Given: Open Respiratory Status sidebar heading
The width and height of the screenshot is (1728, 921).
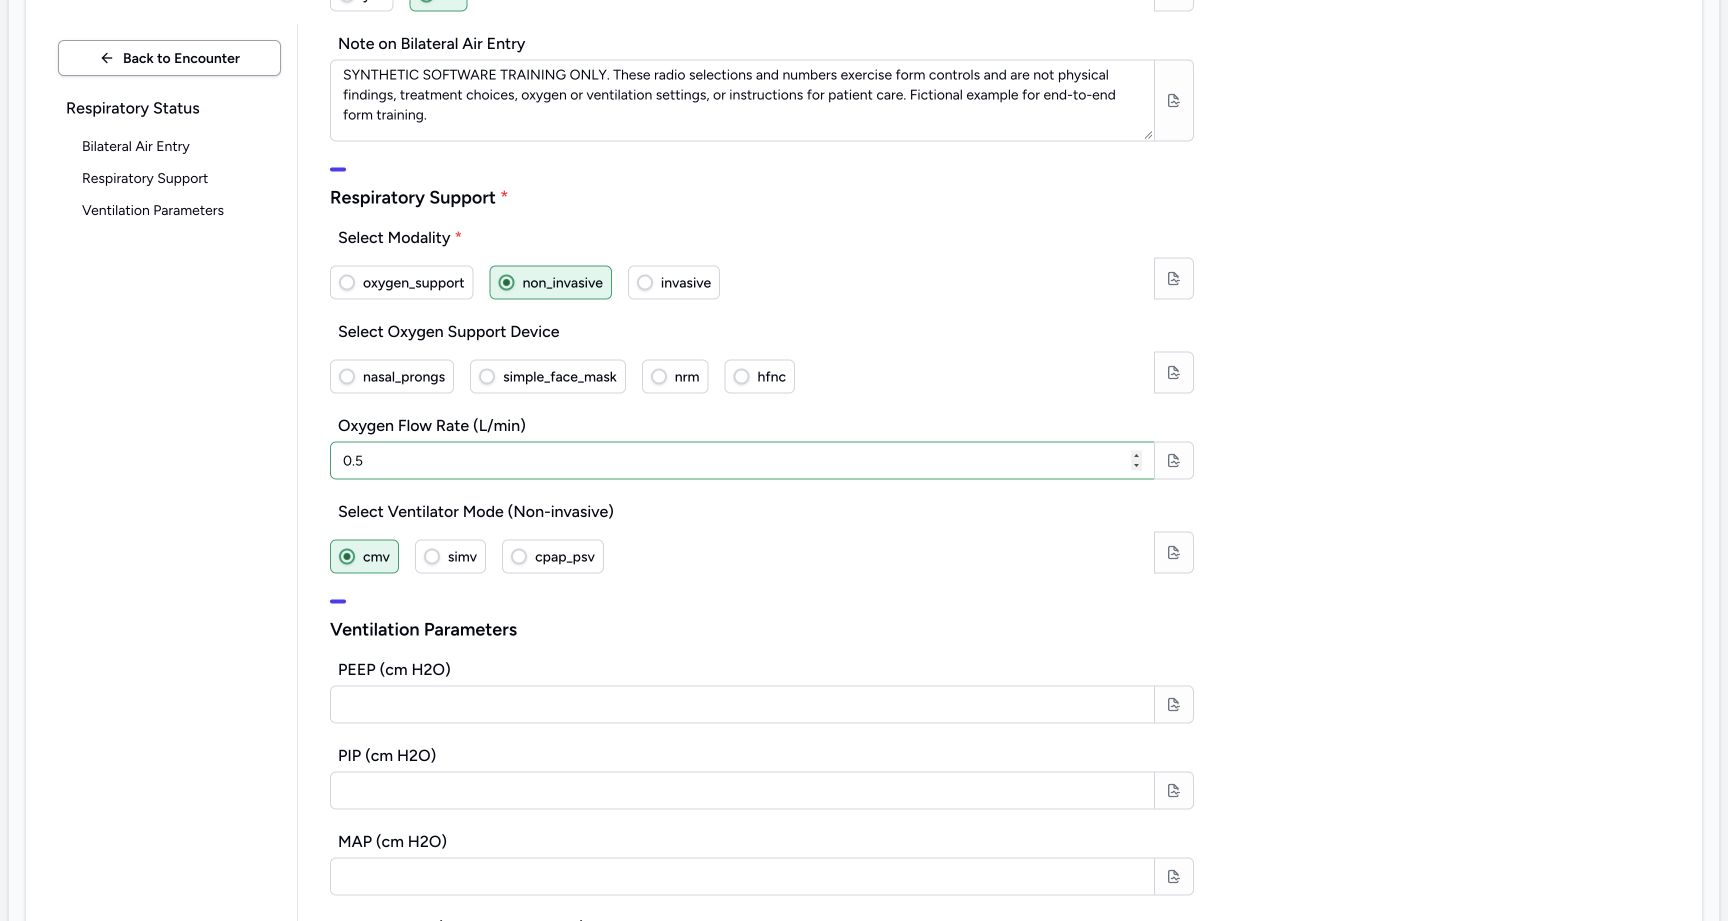Looking at the screenshot, I should click(133, 108).
